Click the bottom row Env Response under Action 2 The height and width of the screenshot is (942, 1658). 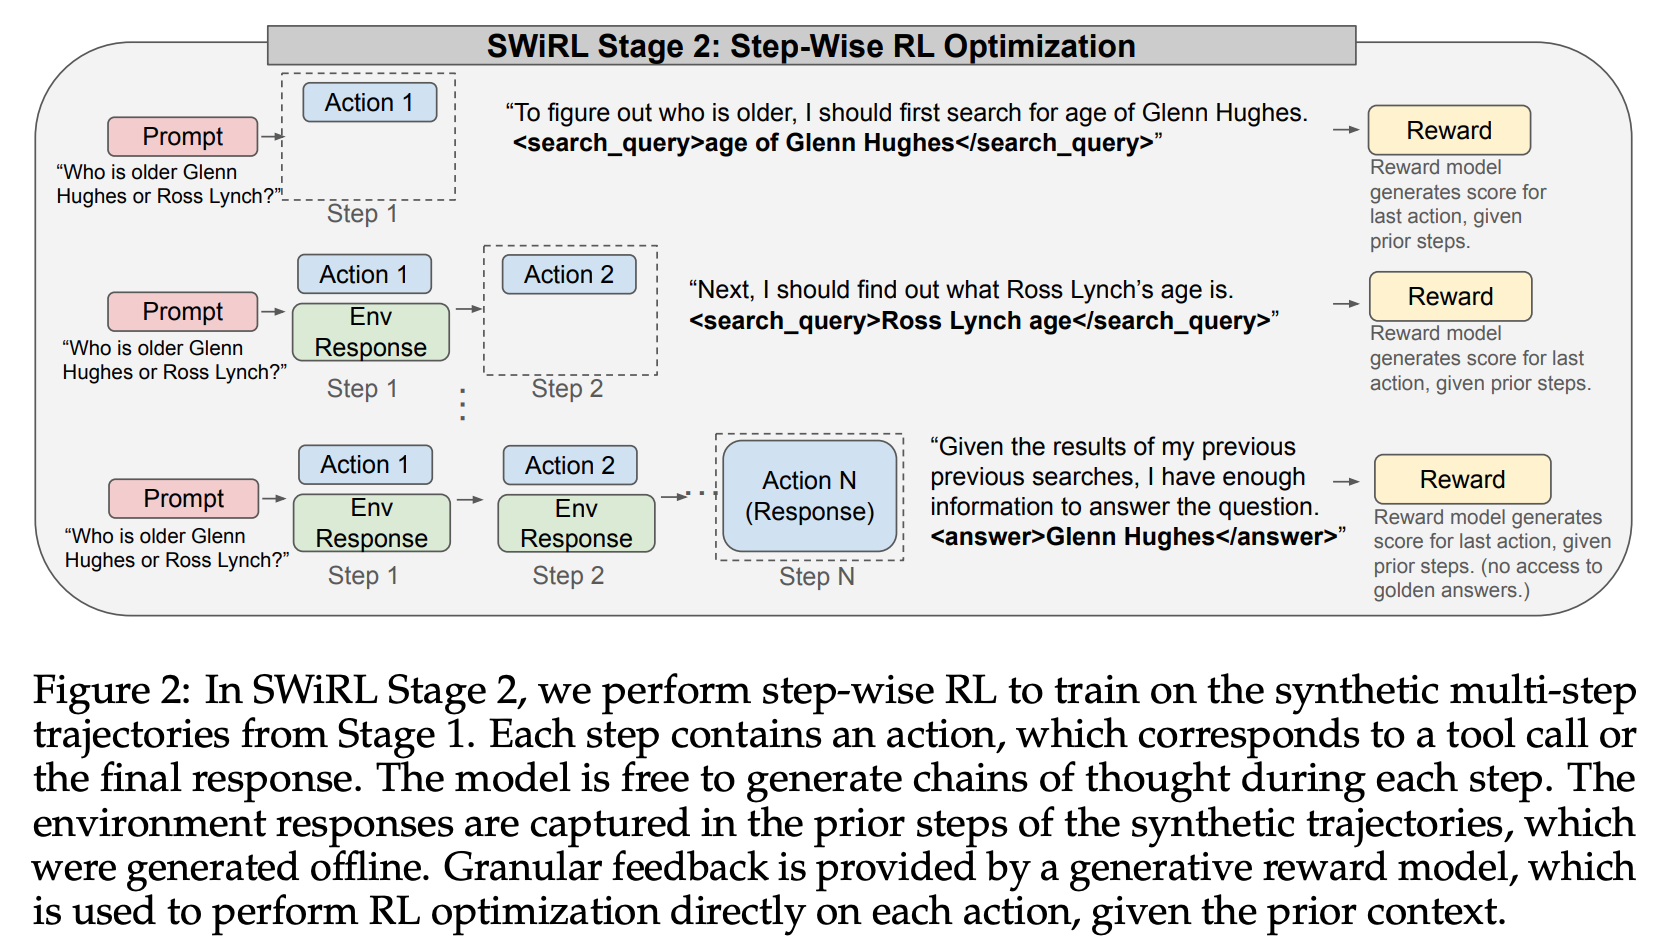click(x=576, y=523)
